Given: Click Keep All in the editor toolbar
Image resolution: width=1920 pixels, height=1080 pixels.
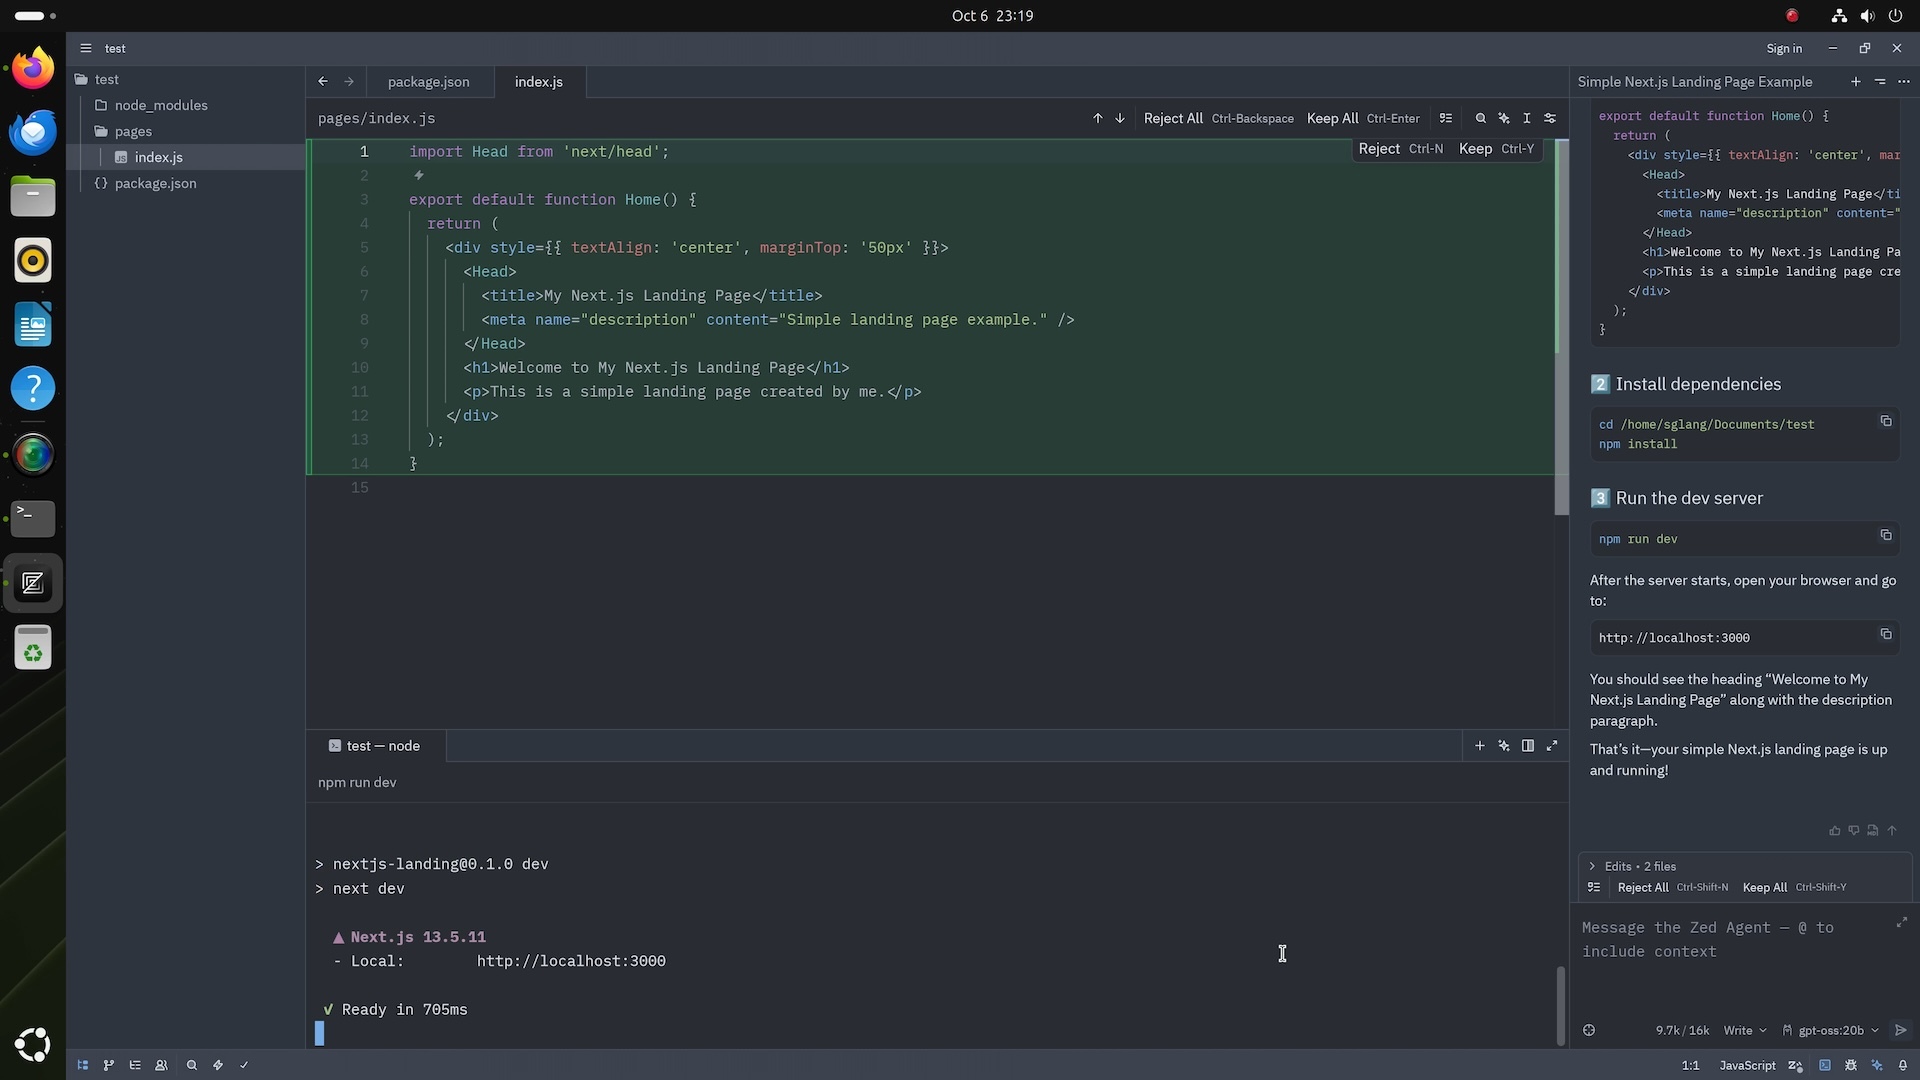Looking at the screenshot, I should pos(1332,118).
